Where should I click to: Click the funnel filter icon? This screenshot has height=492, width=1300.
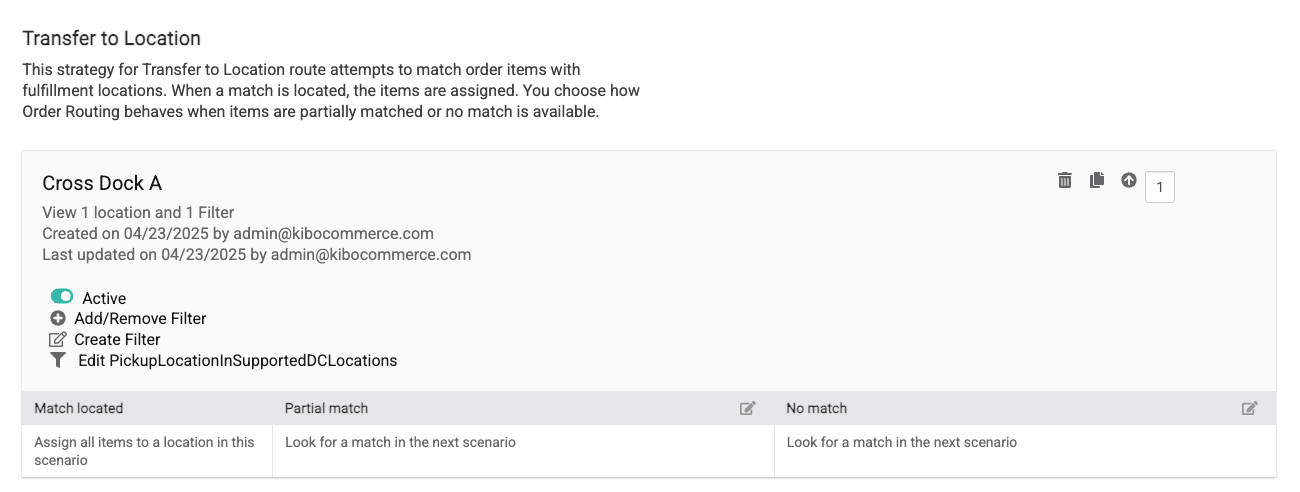tap(58, 360)
